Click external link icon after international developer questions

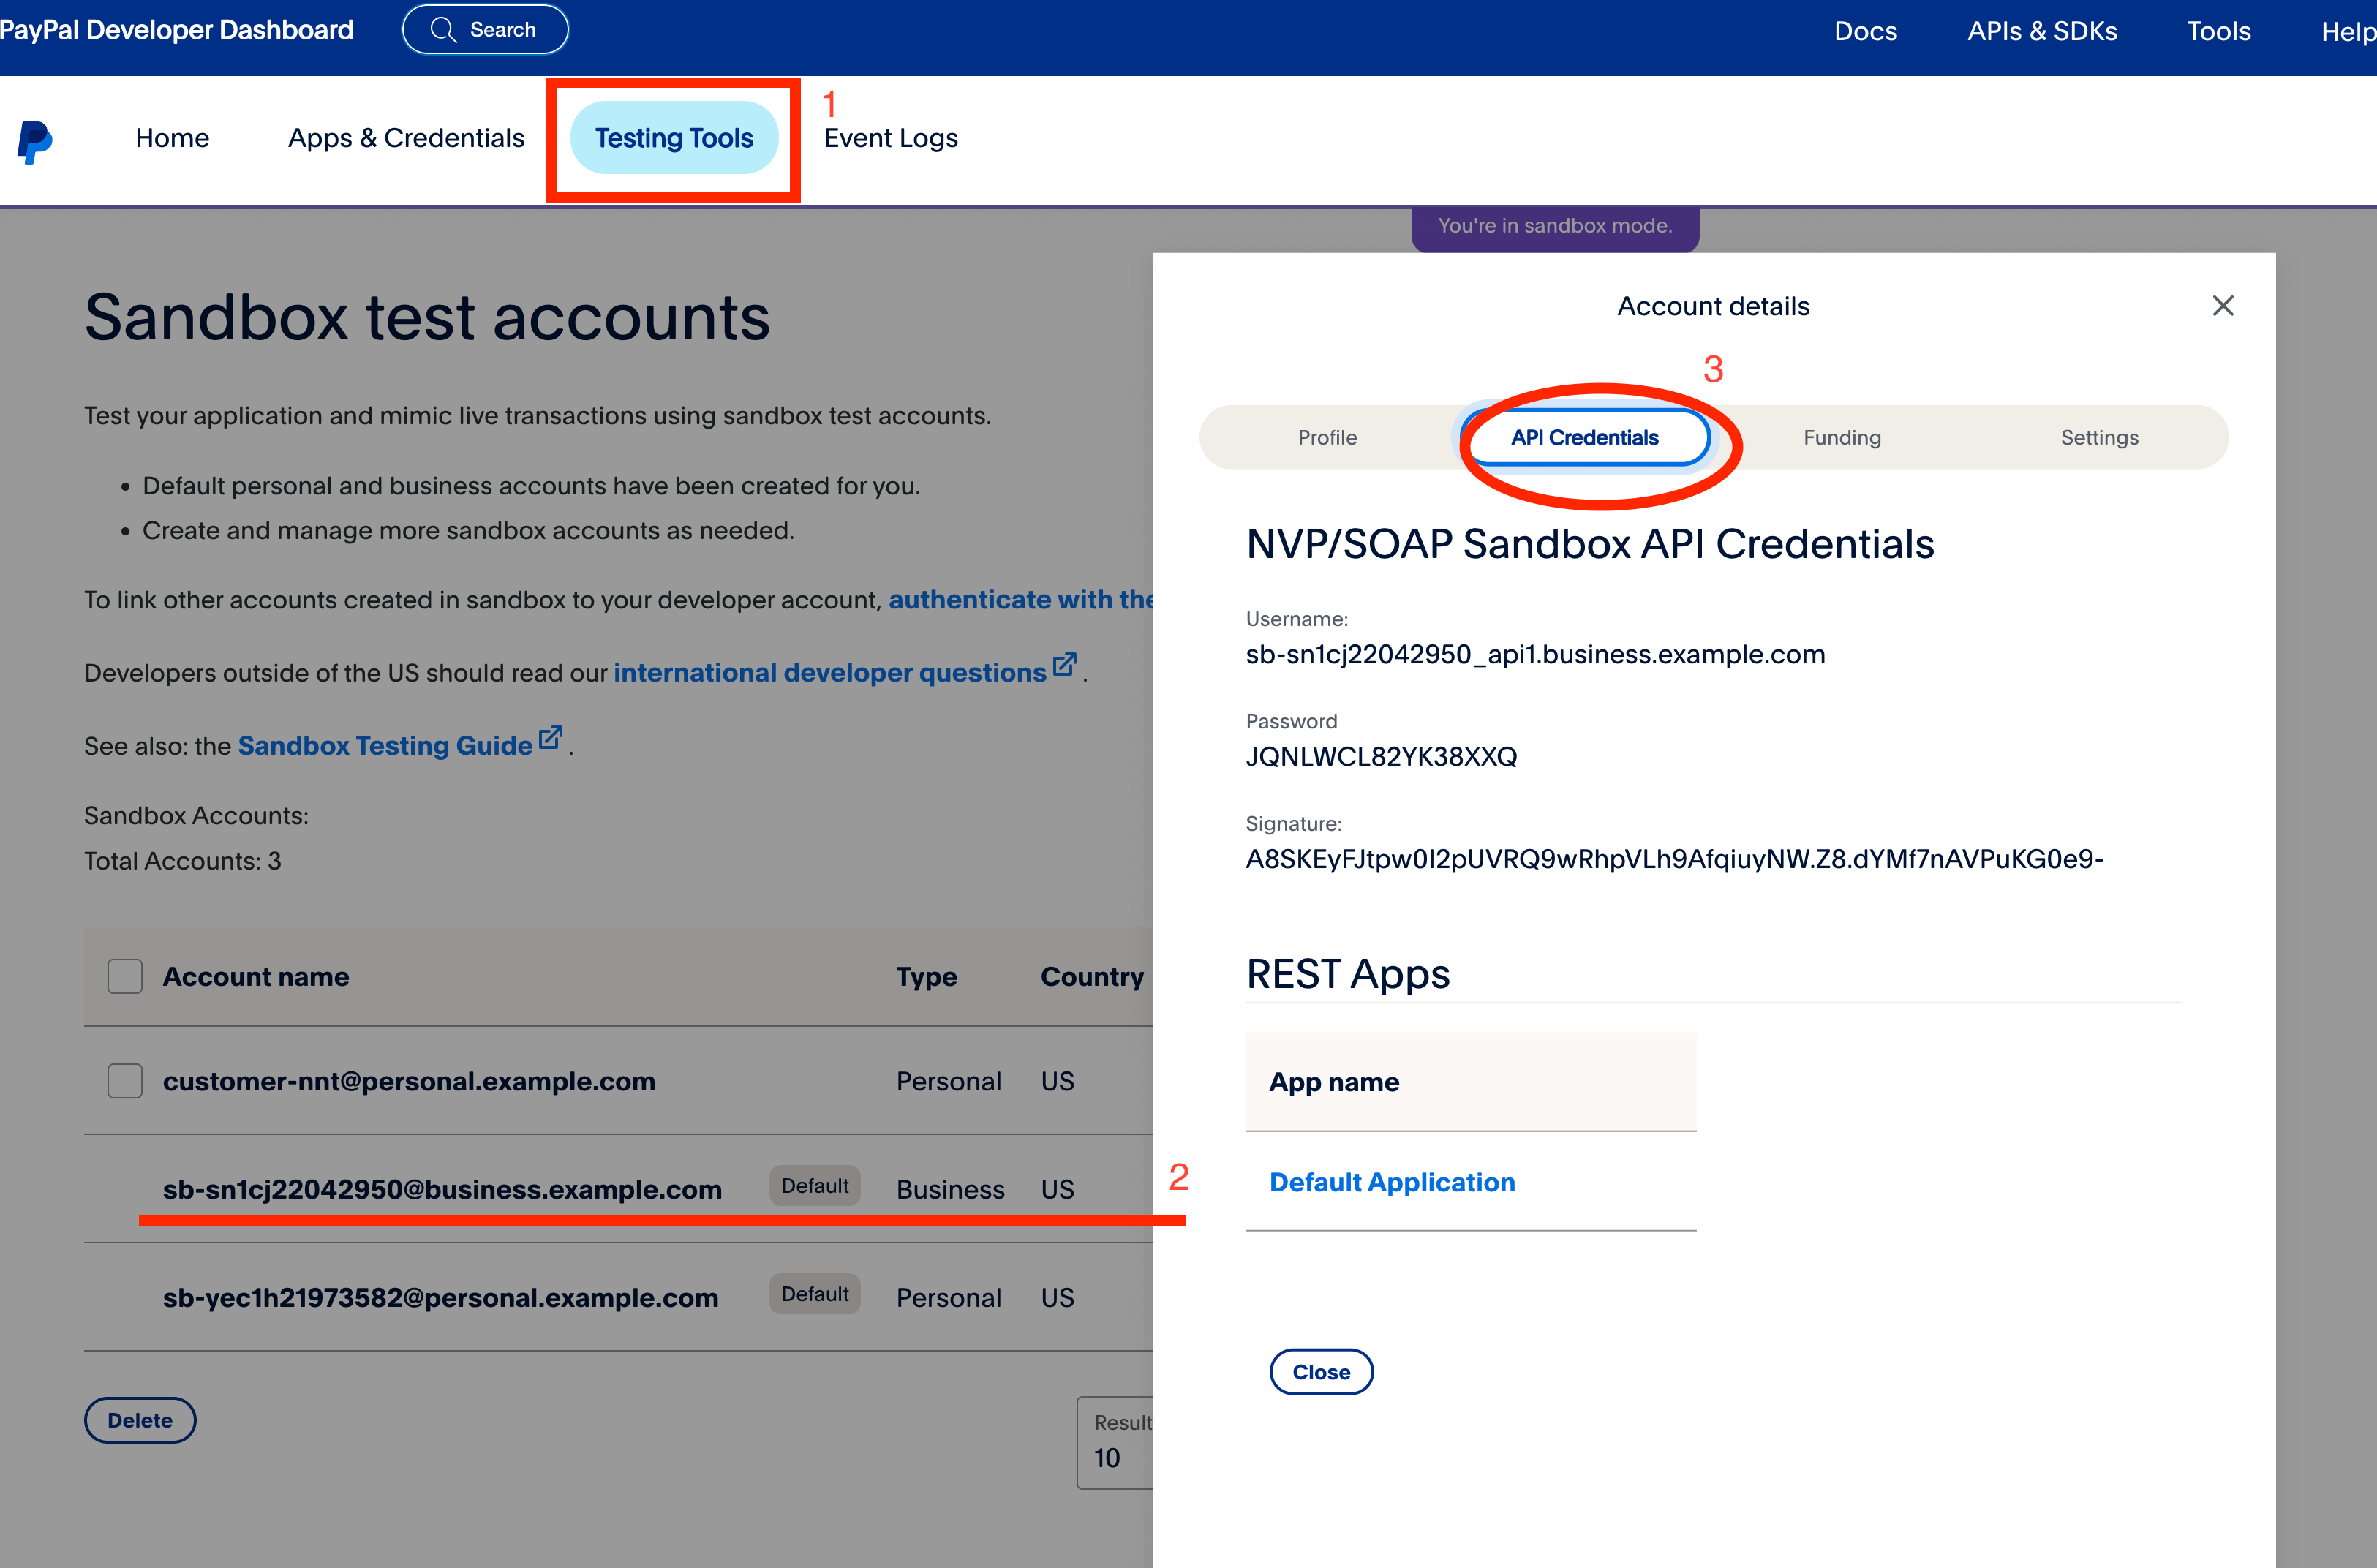coord(1064,665)
